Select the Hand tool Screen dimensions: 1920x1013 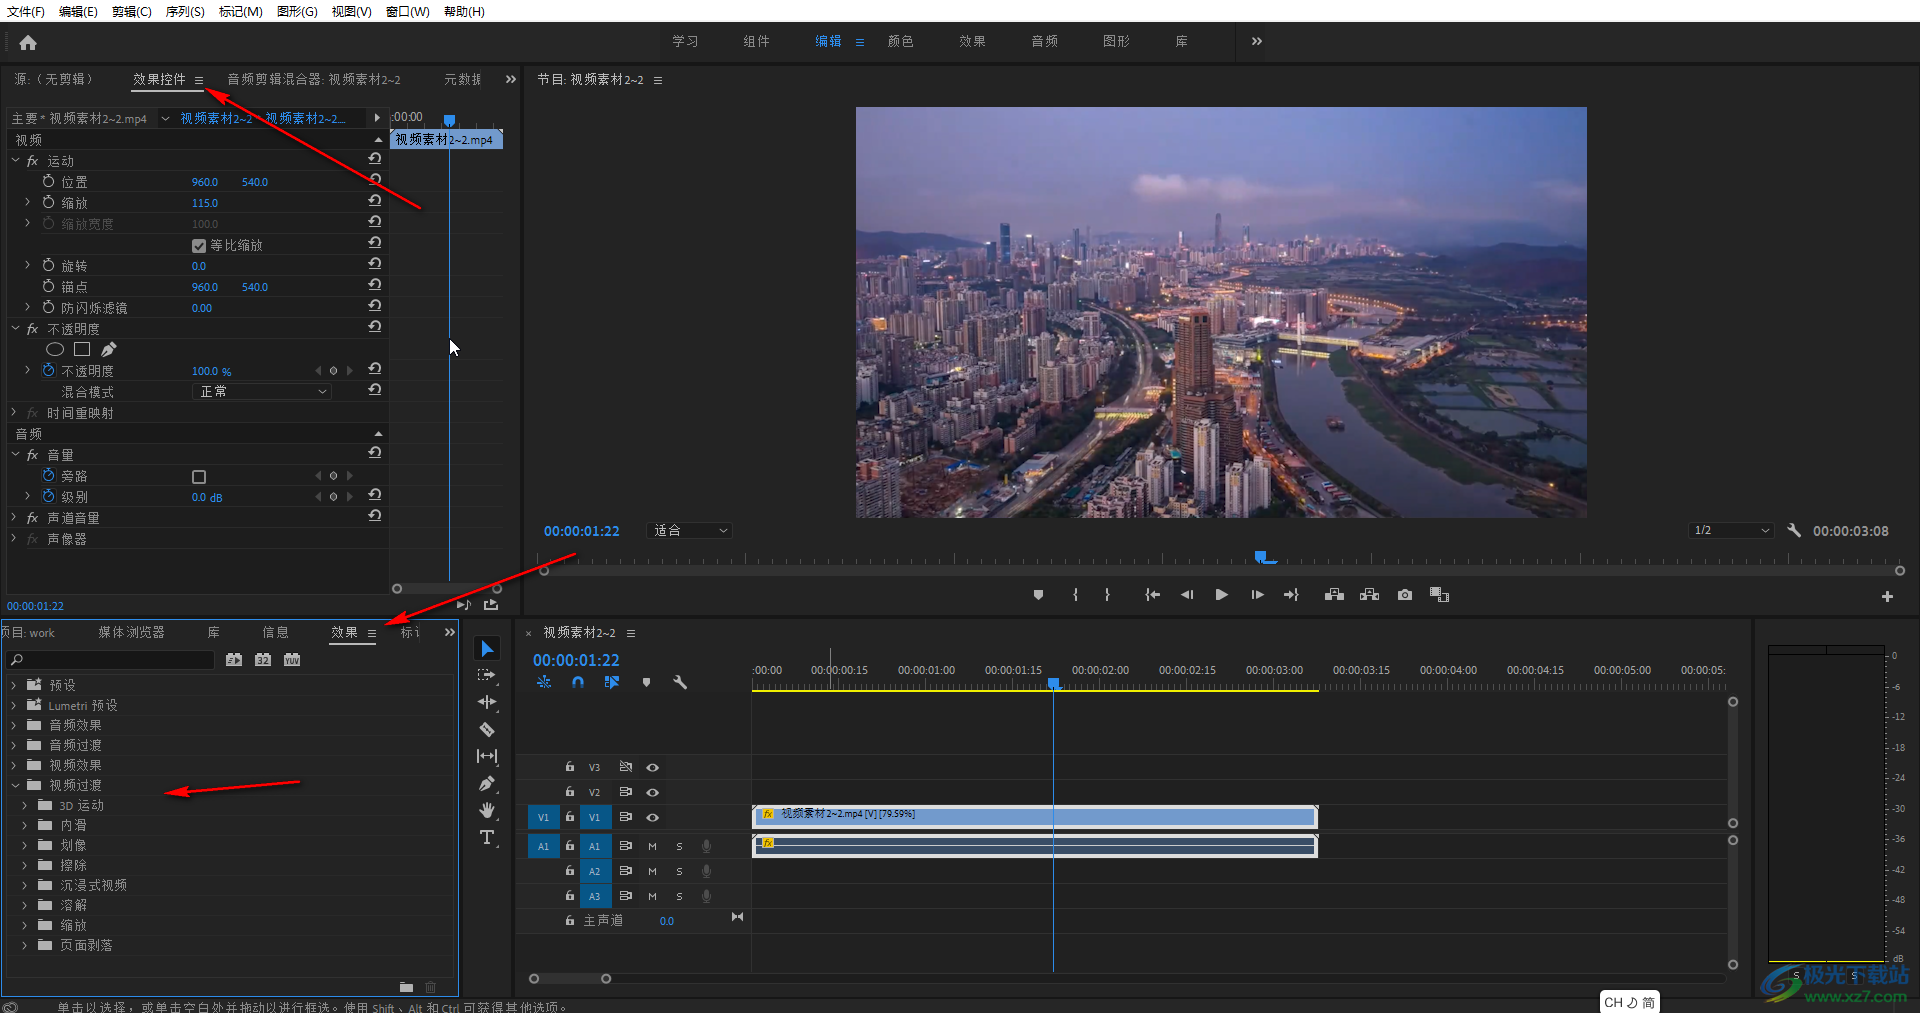487,810
